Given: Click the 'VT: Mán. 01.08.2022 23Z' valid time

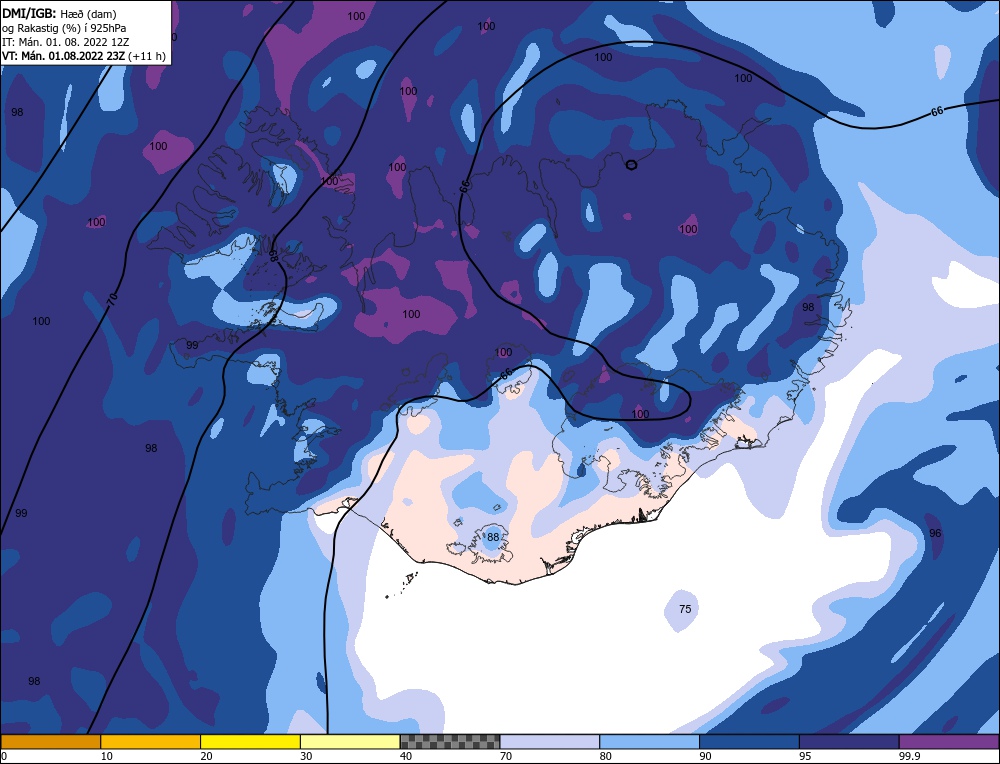Looking at the screenshot, I should tap(64, 56).
